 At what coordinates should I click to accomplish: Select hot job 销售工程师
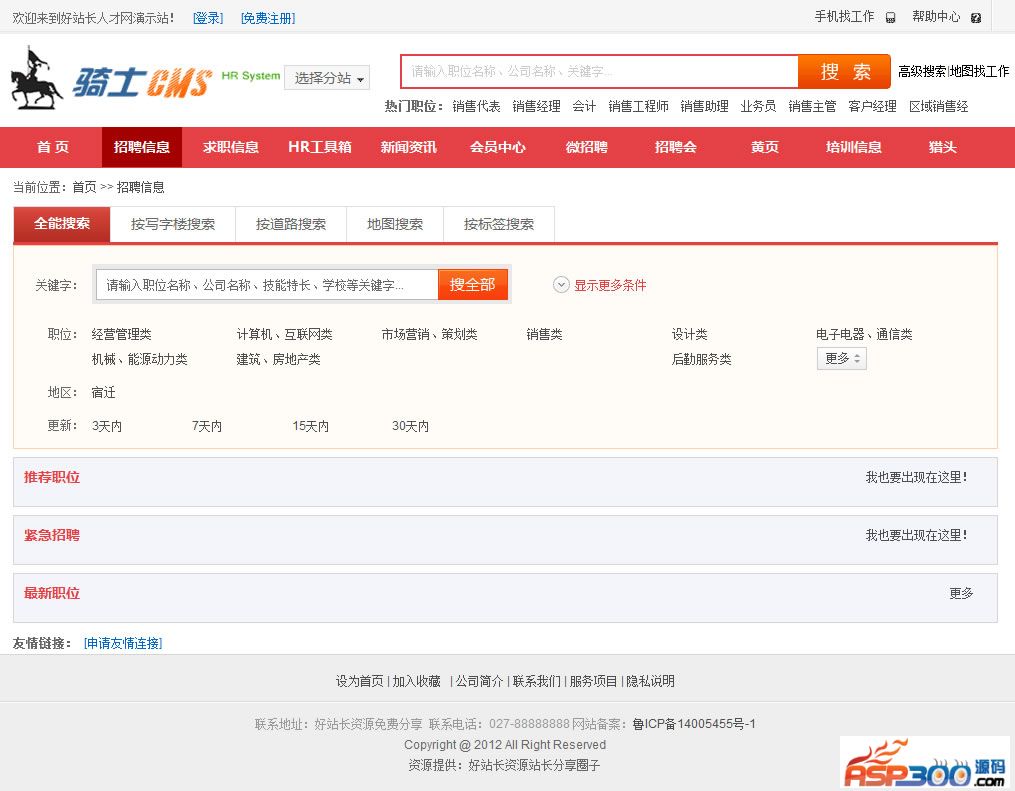click(x=638, y=106)
